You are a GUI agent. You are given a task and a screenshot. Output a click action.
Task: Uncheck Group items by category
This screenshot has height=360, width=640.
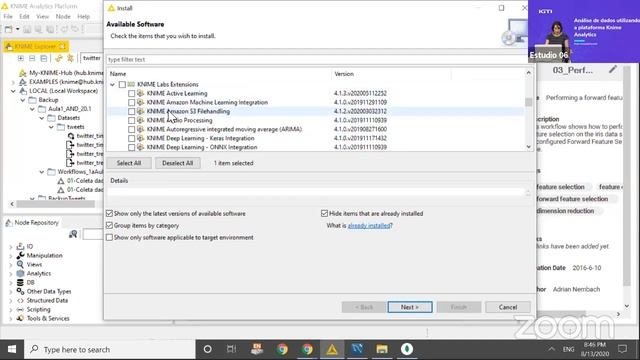click(x=109, y=225)
